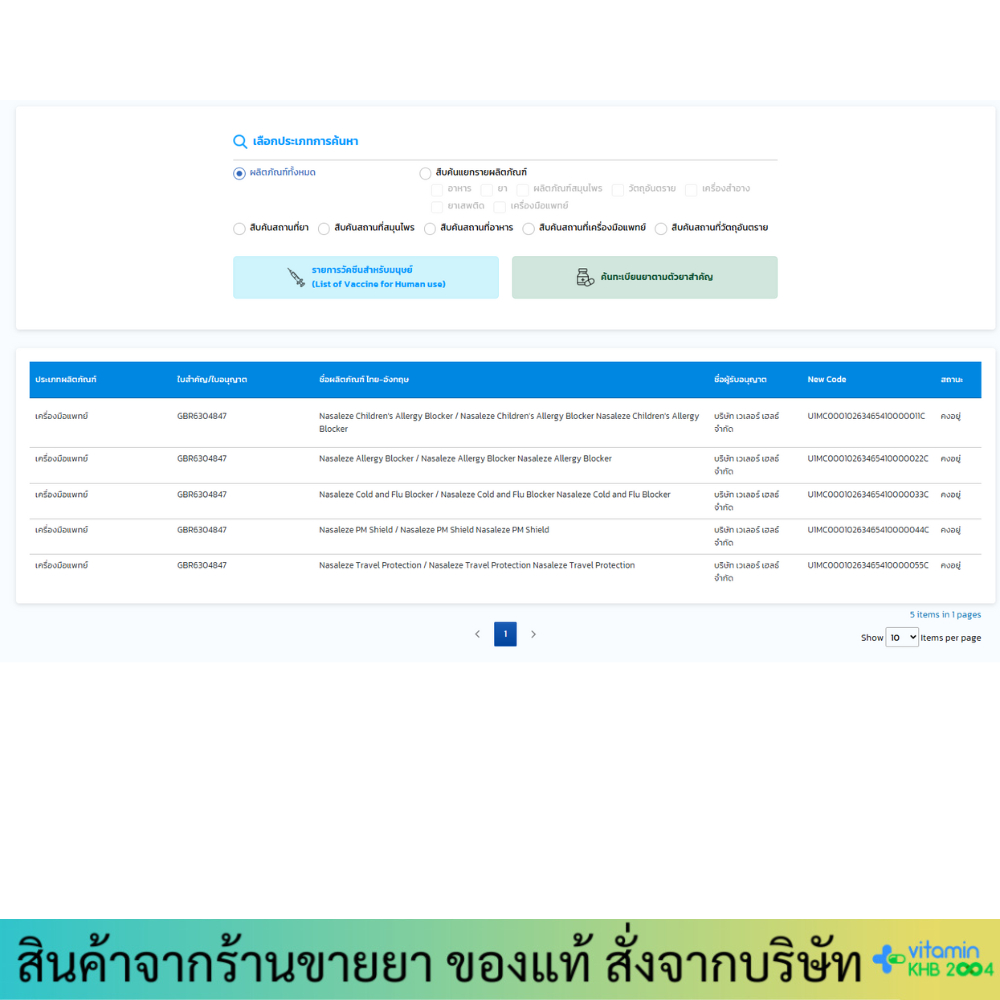Click the syringe icon on vaccine list button

(296, 277)
